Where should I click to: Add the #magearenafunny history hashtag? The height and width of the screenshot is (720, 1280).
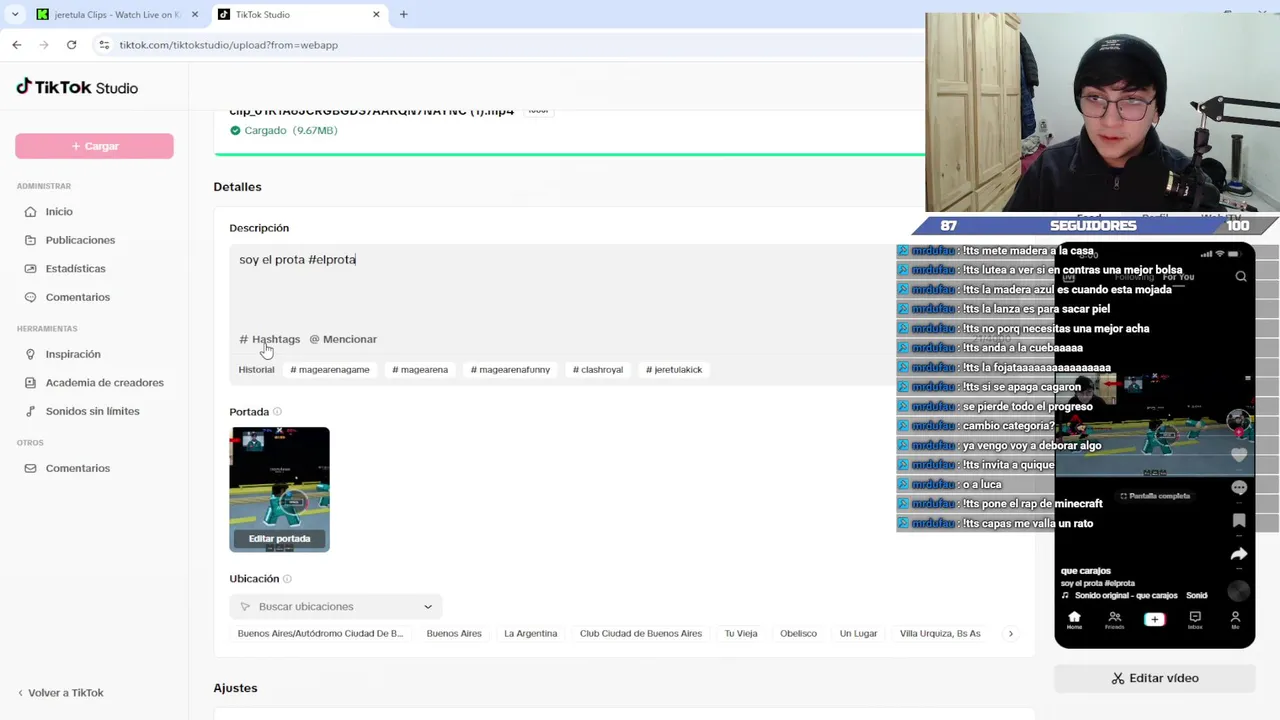tap(511, 370)
